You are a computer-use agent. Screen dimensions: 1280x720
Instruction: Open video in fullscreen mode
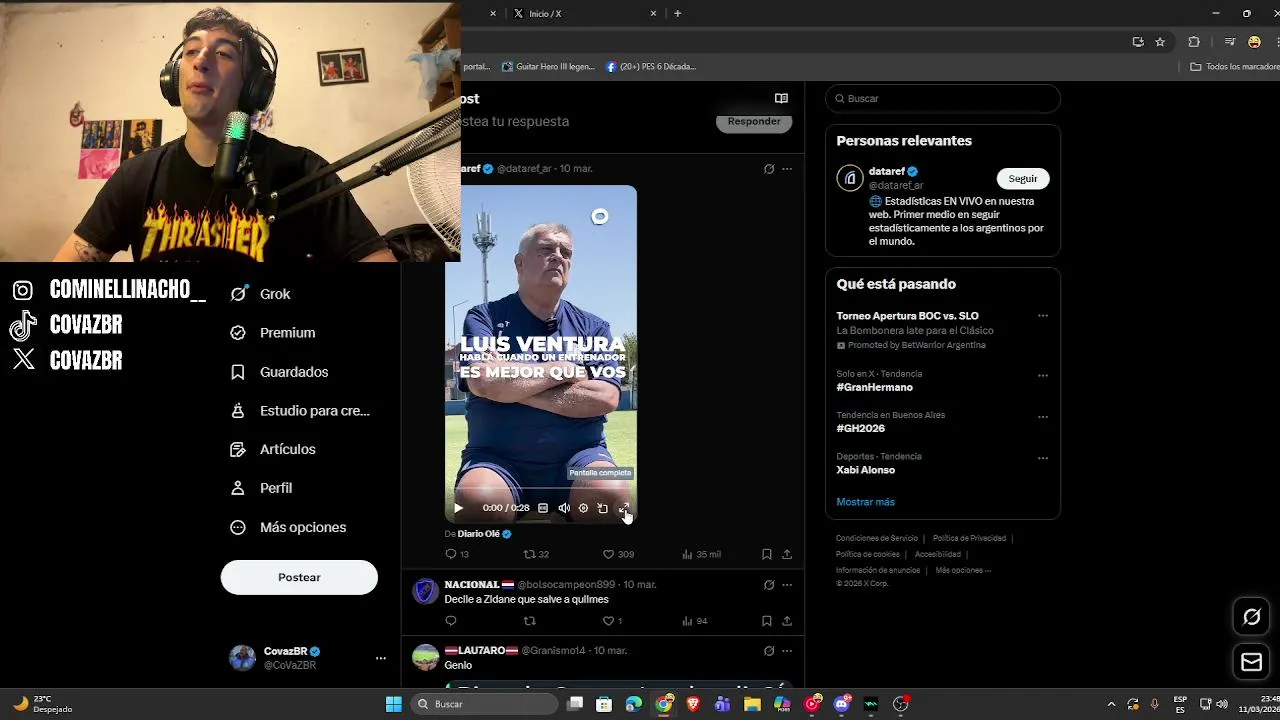point(623,508)
